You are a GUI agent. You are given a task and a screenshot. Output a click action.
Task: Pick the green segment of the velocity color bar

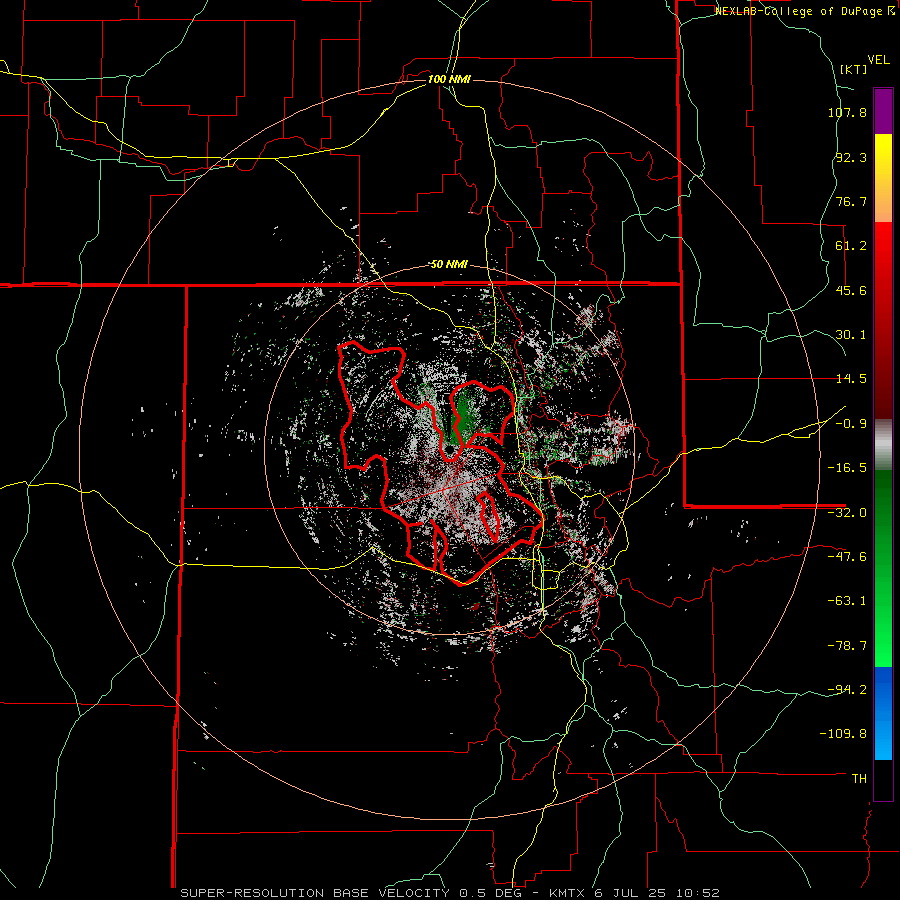tap(883, 568)
